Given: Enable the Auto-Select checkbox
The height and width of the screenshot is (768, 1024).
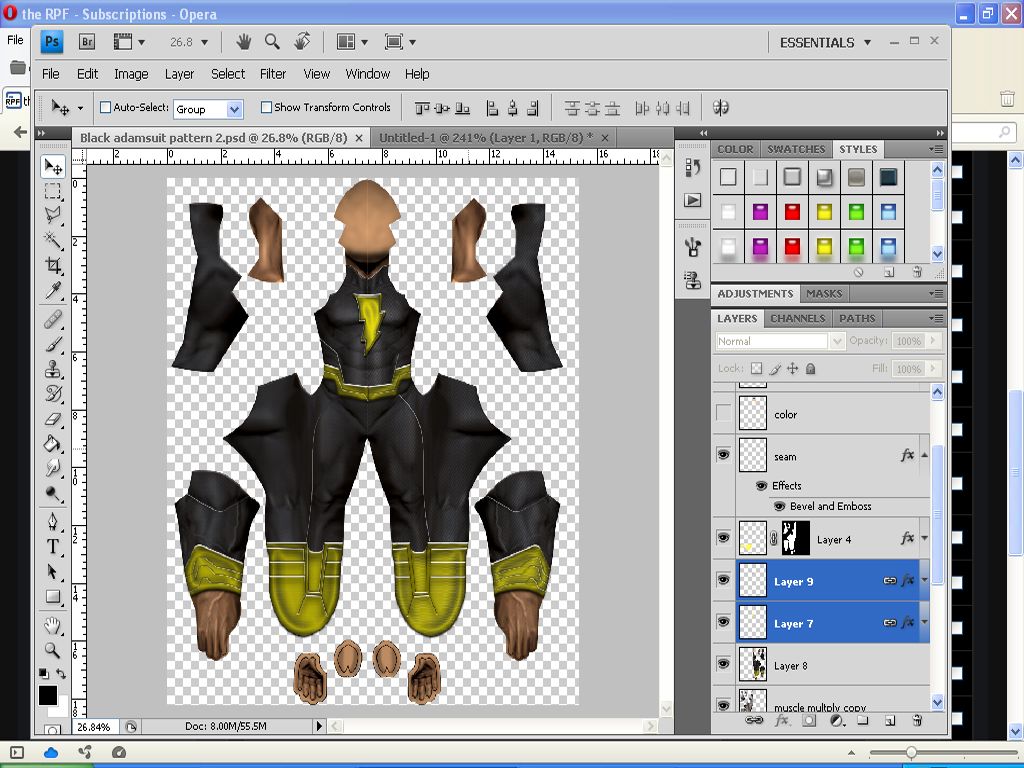Looking at the screenshot, I should pyautogui.click(x=105, y=107).
